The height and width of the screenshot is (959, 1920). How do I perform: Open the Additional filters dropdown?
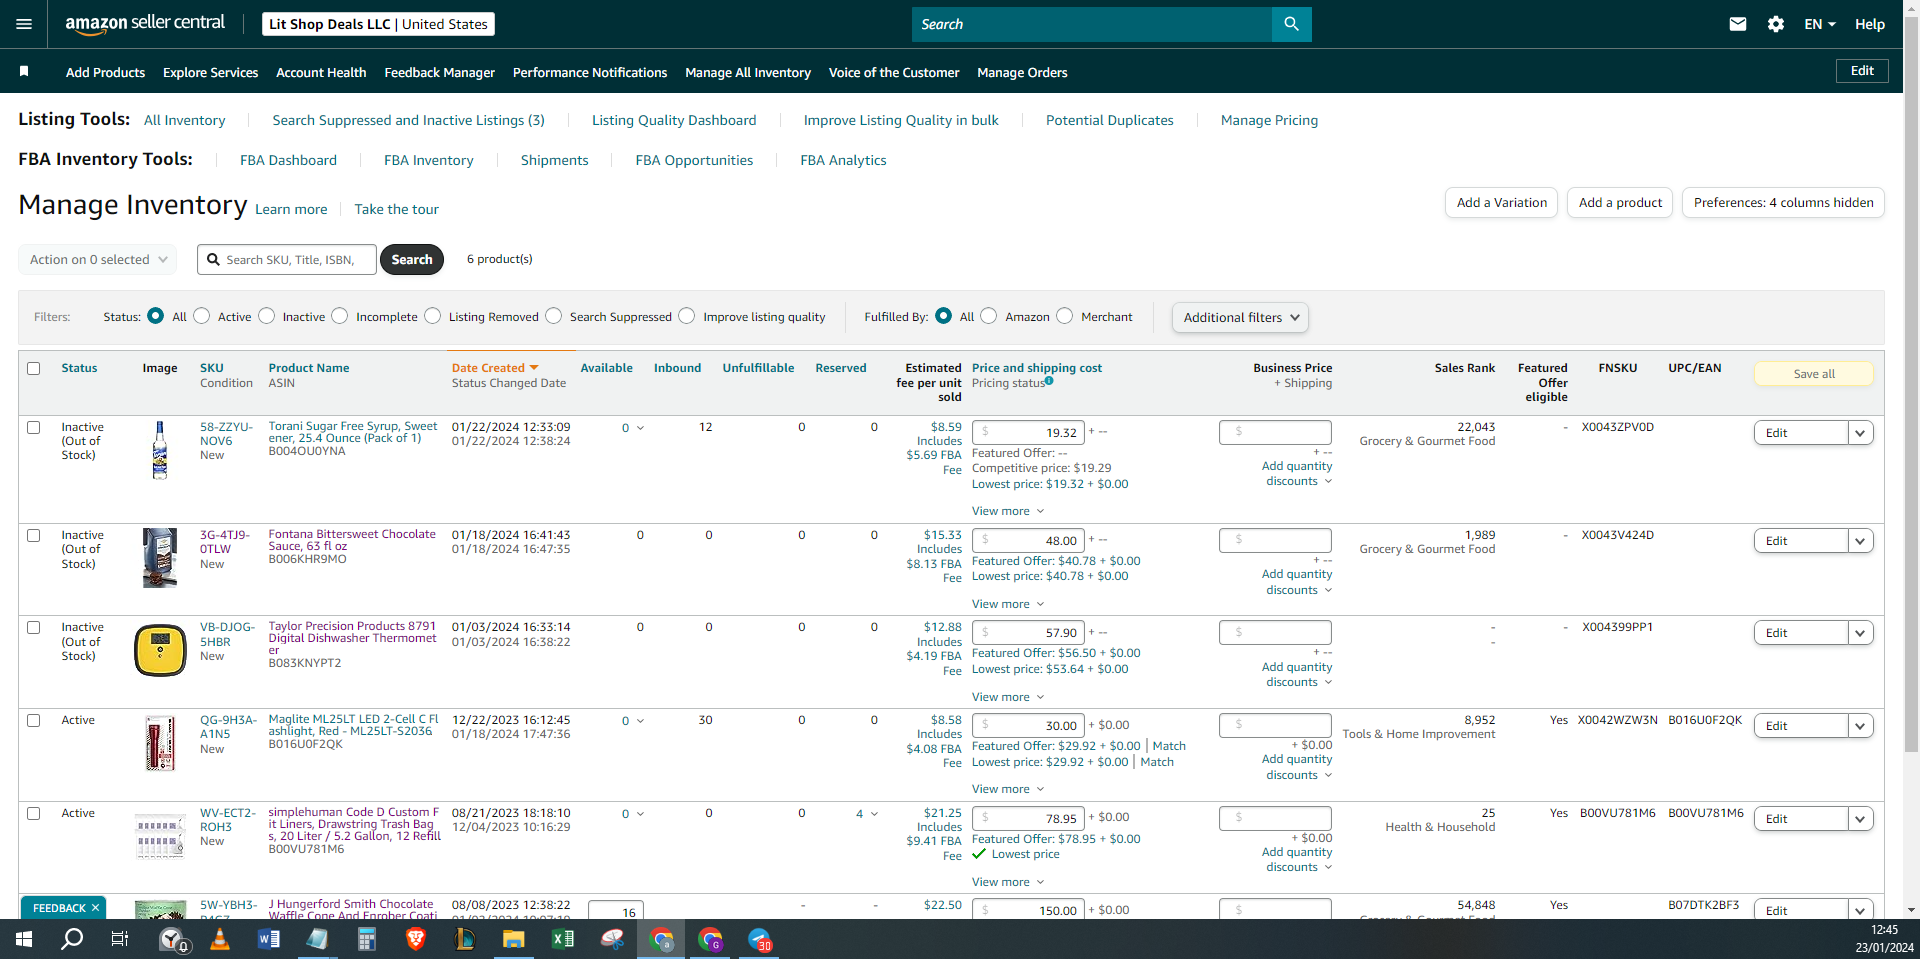1240,317
